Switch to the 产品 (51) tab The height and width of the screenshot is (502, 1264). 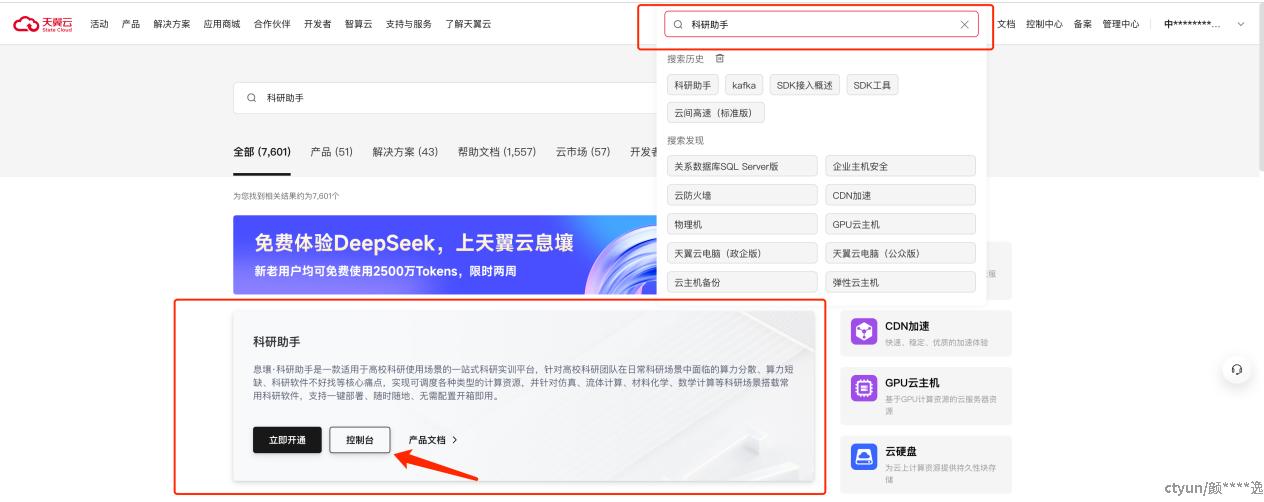click(x=331, y=152)
